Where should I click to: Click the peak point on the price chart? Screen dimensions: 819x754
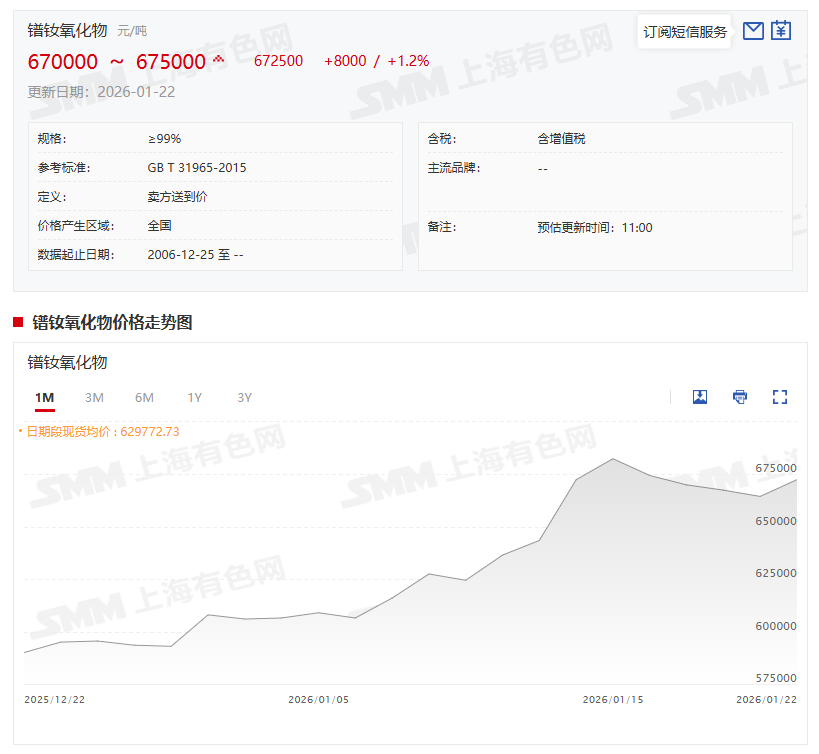[613, 459]
